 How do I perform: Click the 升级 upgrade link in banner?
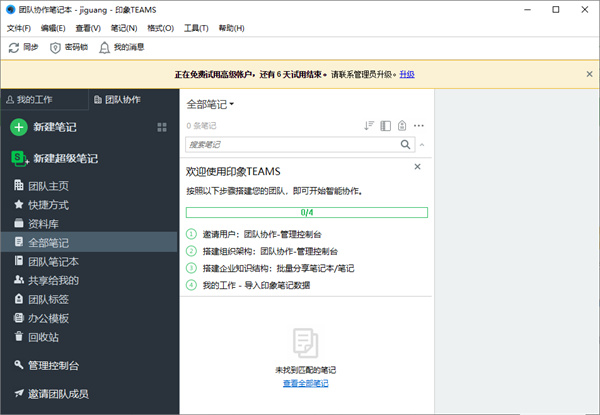click(407, 74)
